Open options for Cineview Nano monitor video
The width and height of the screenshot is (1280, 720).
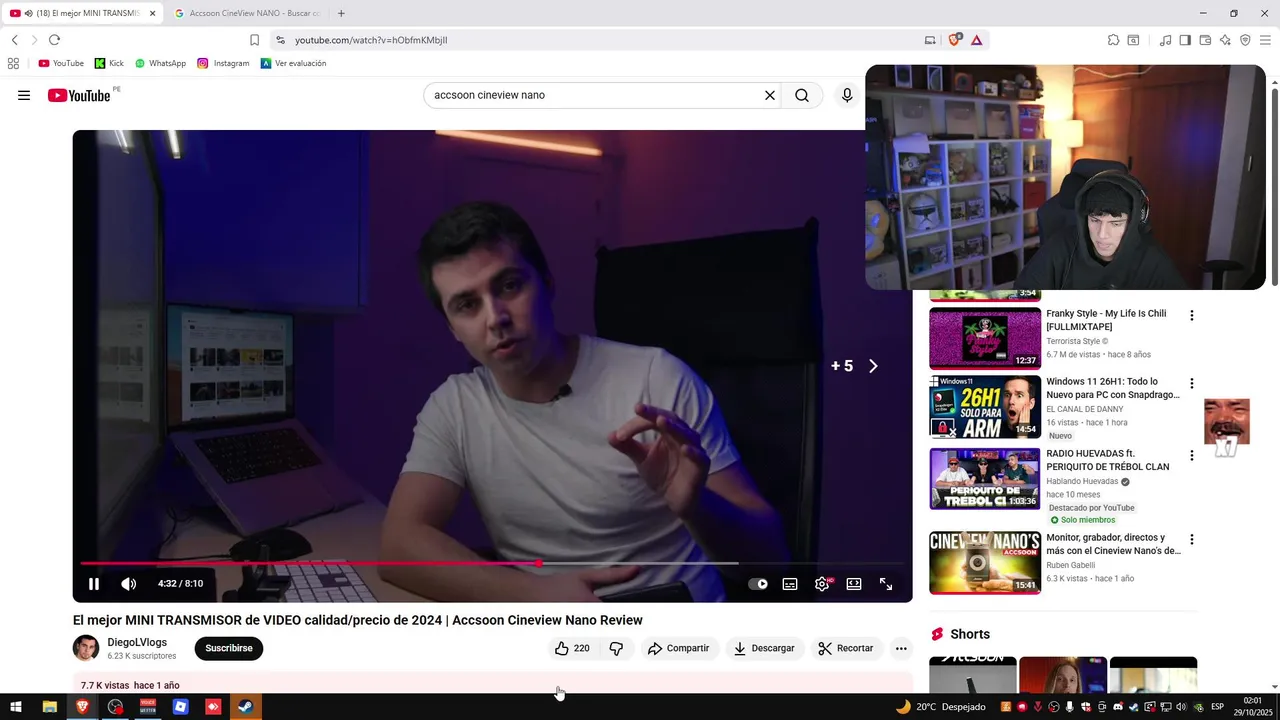tap(1191, 539)
